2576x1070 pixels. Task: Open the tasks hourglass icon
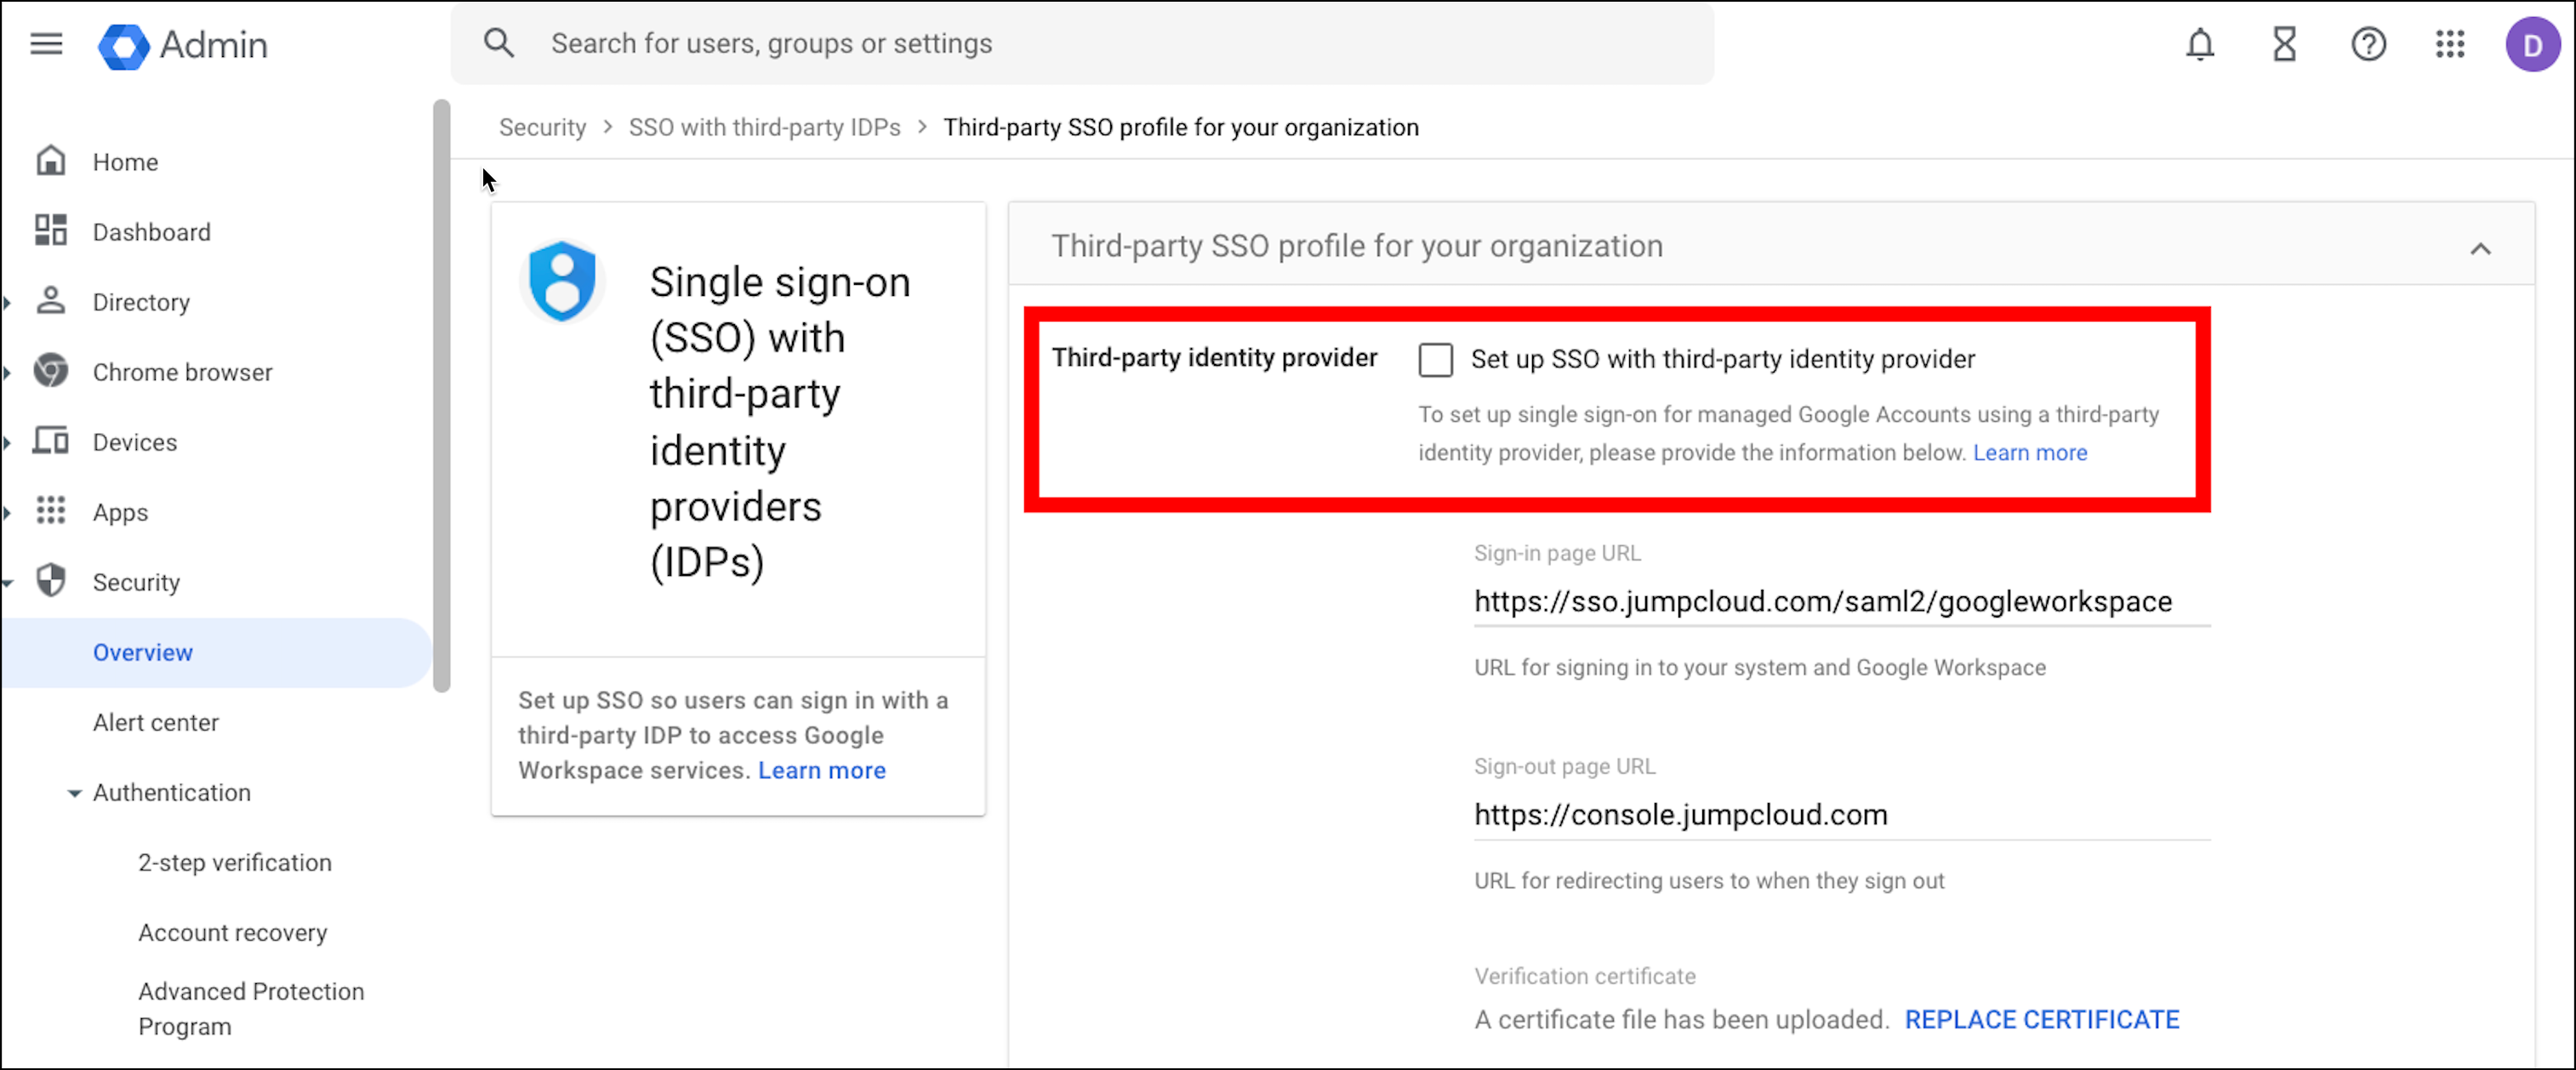[x=2284, y=44]
